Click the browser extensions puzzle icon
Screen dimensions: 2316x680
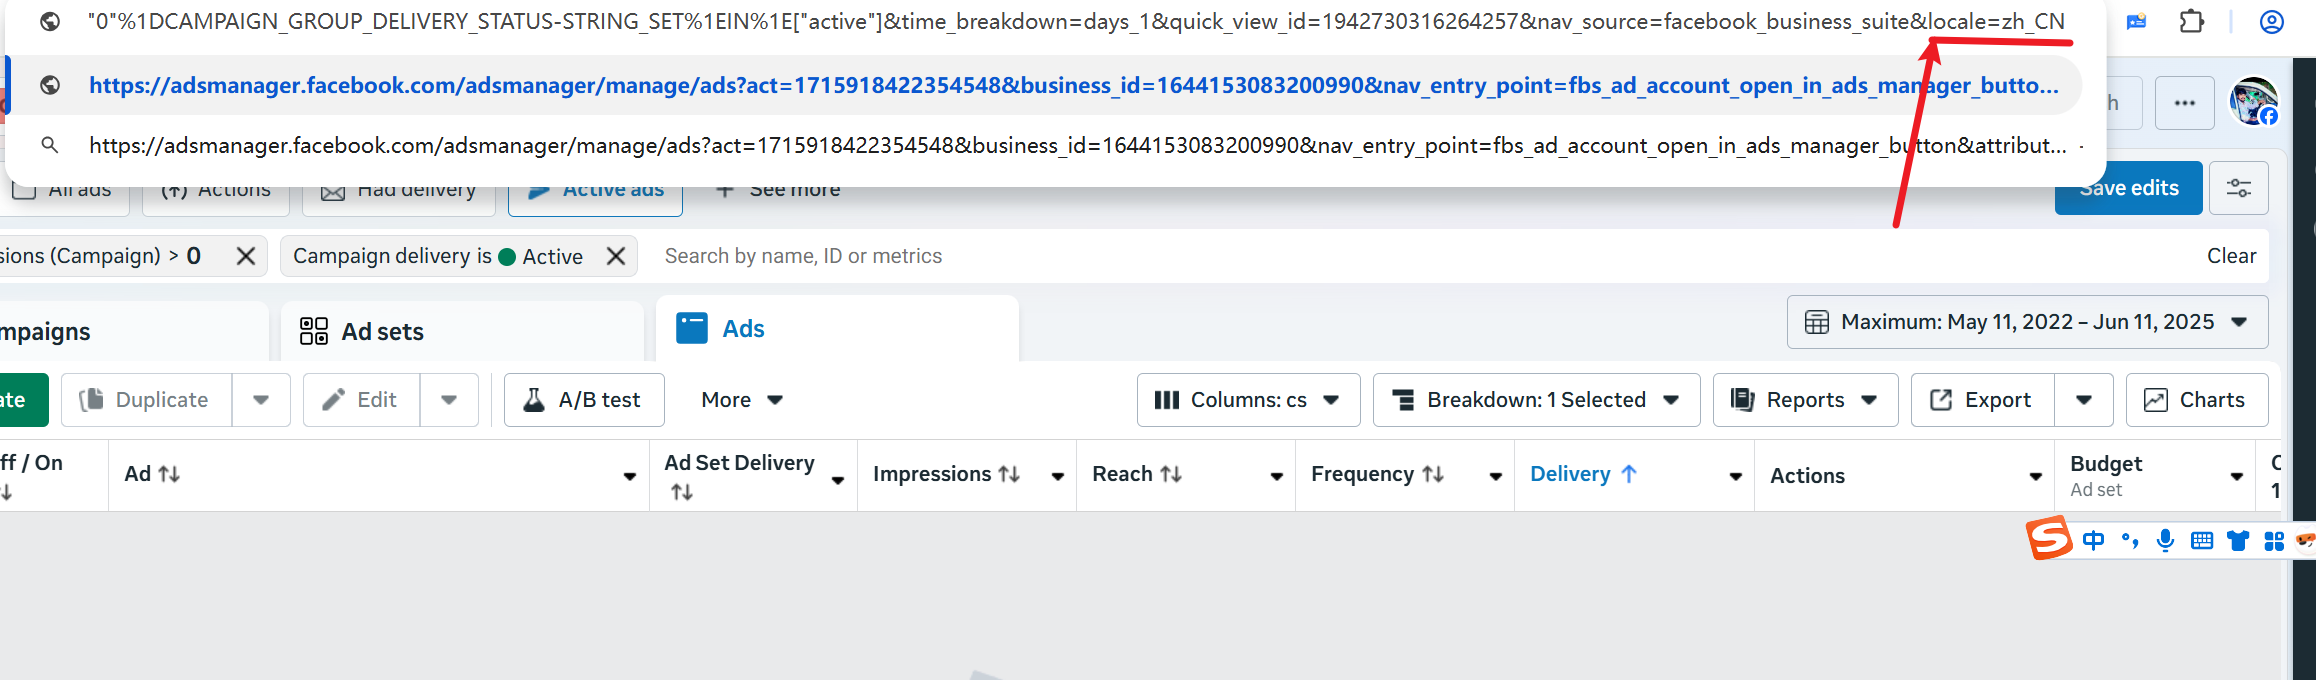click(2191, 21)
